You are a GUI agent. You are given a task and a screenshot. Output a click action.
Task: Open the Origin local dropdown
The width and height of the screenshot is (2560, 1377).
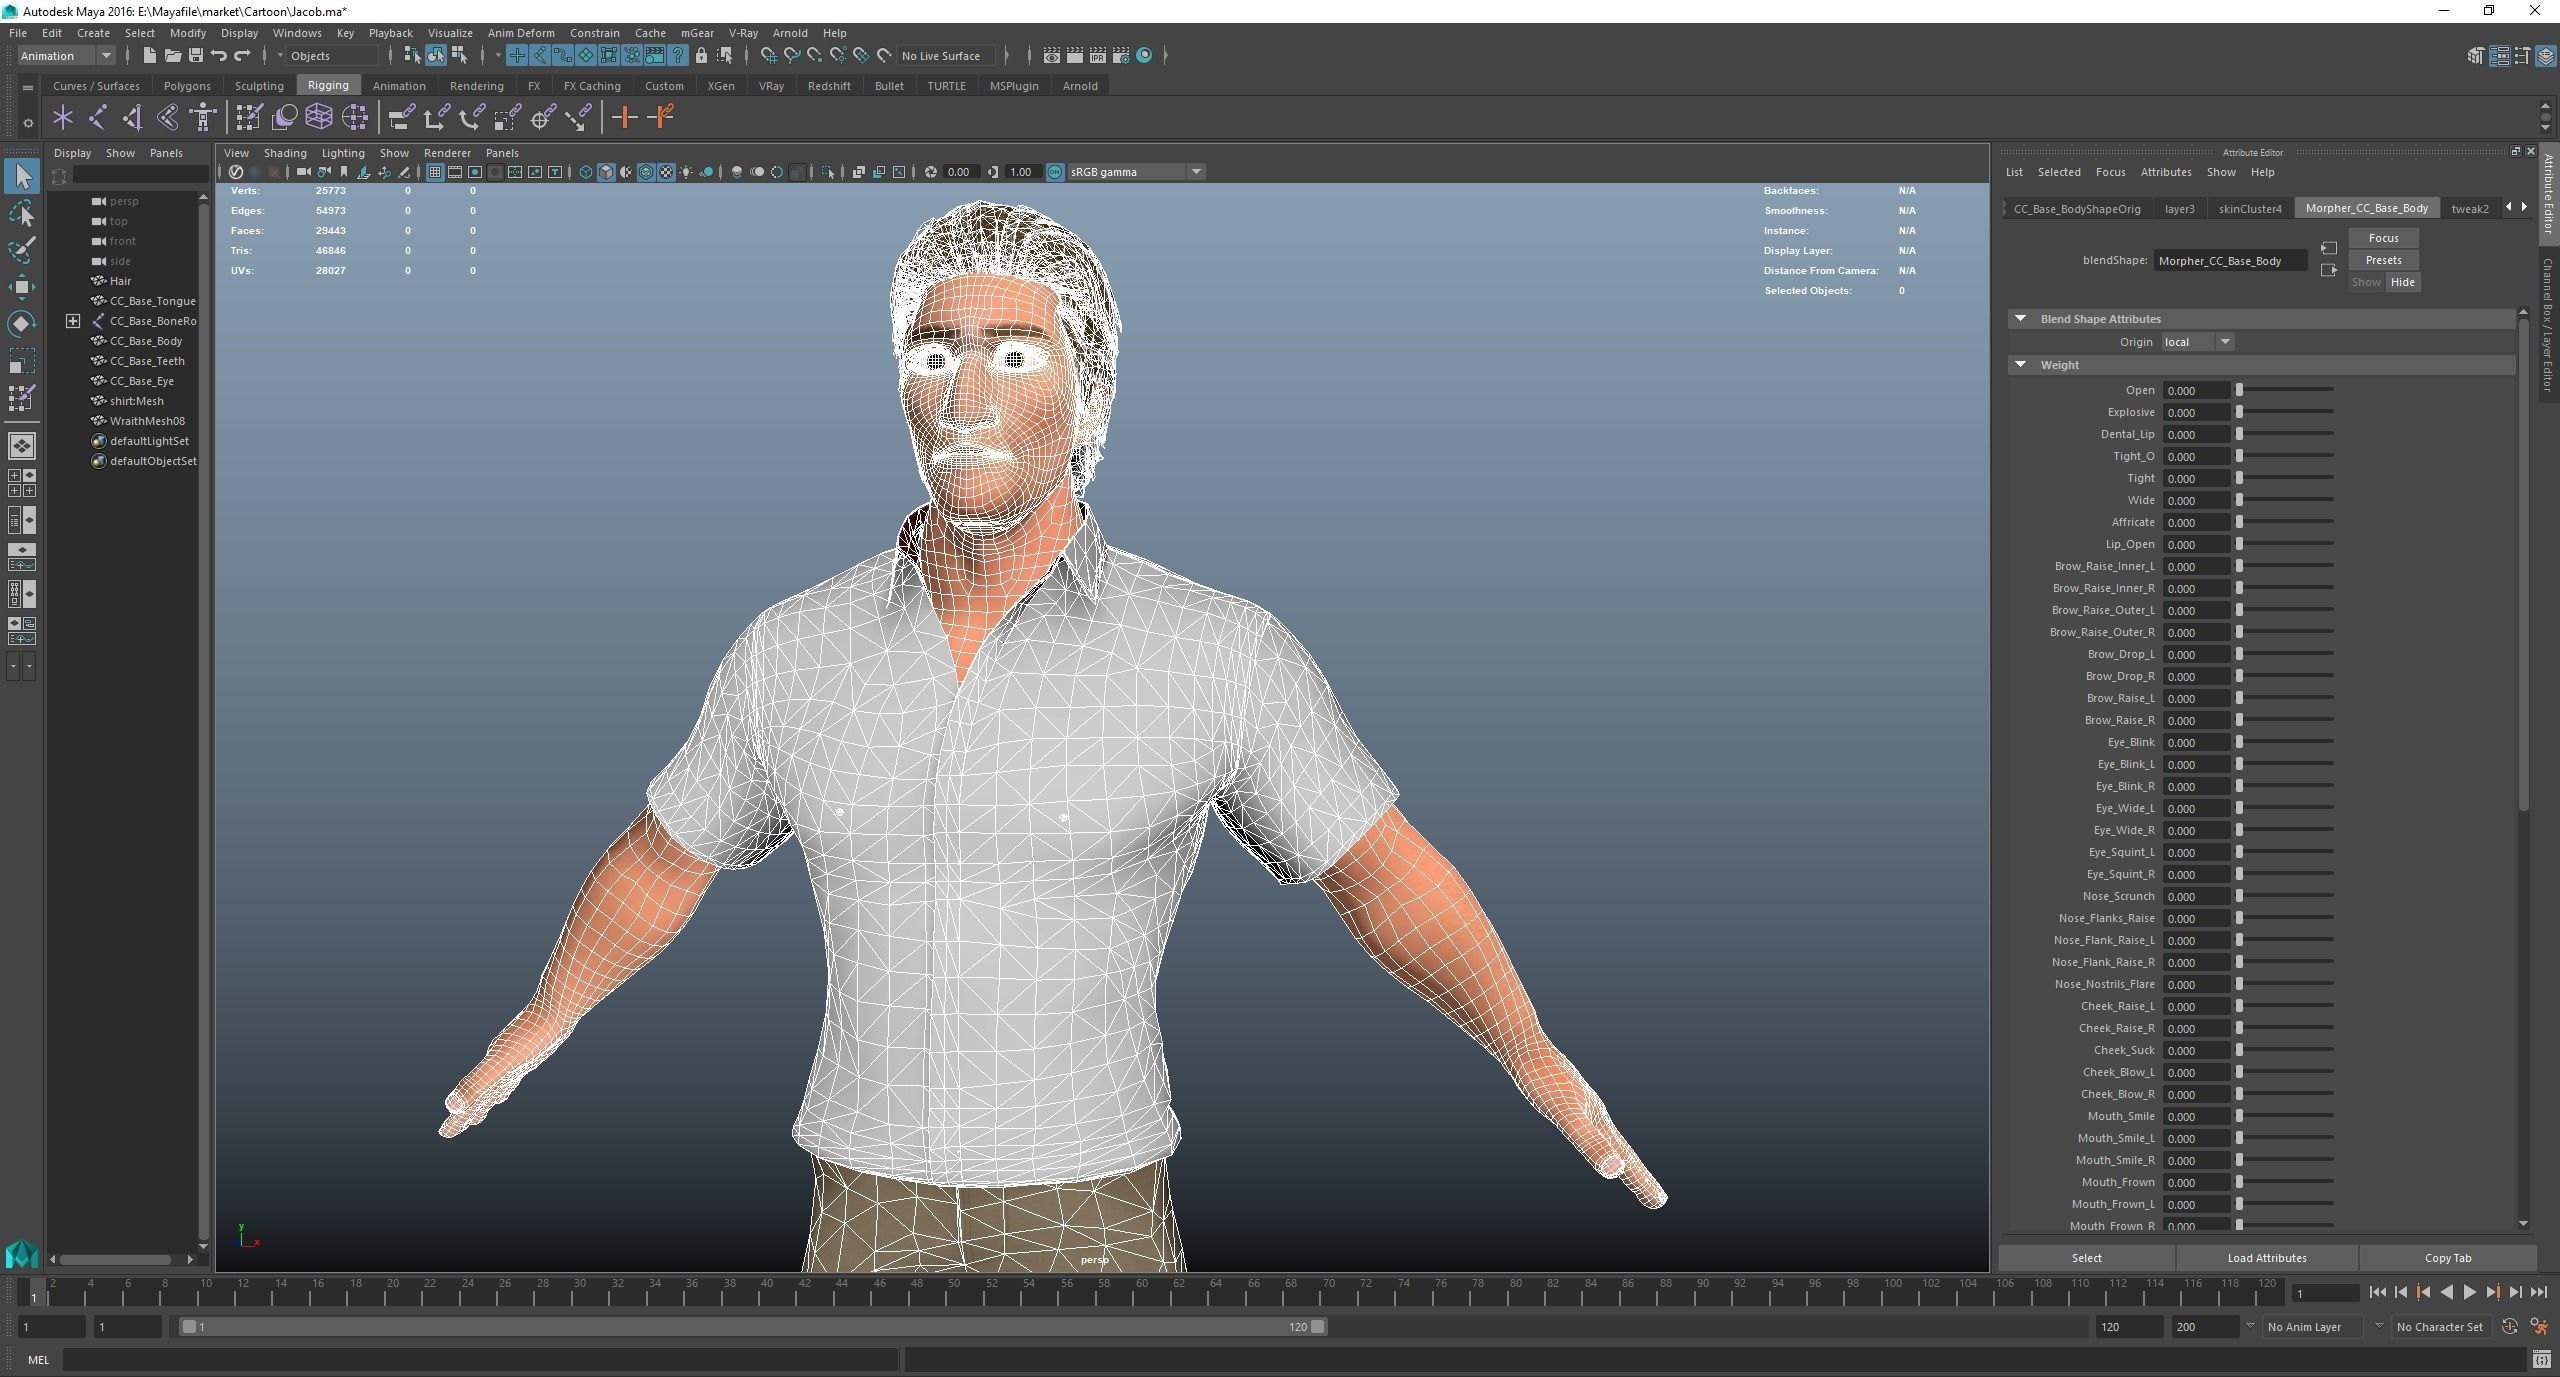tap(2197, 342)
